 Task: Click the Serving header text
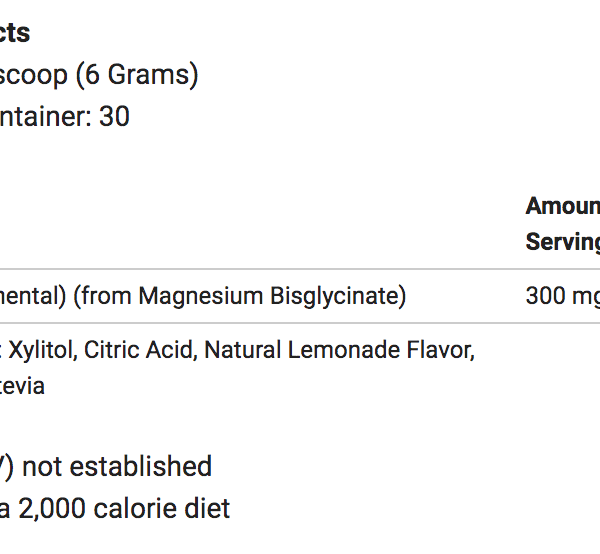(x=562, y=242)
